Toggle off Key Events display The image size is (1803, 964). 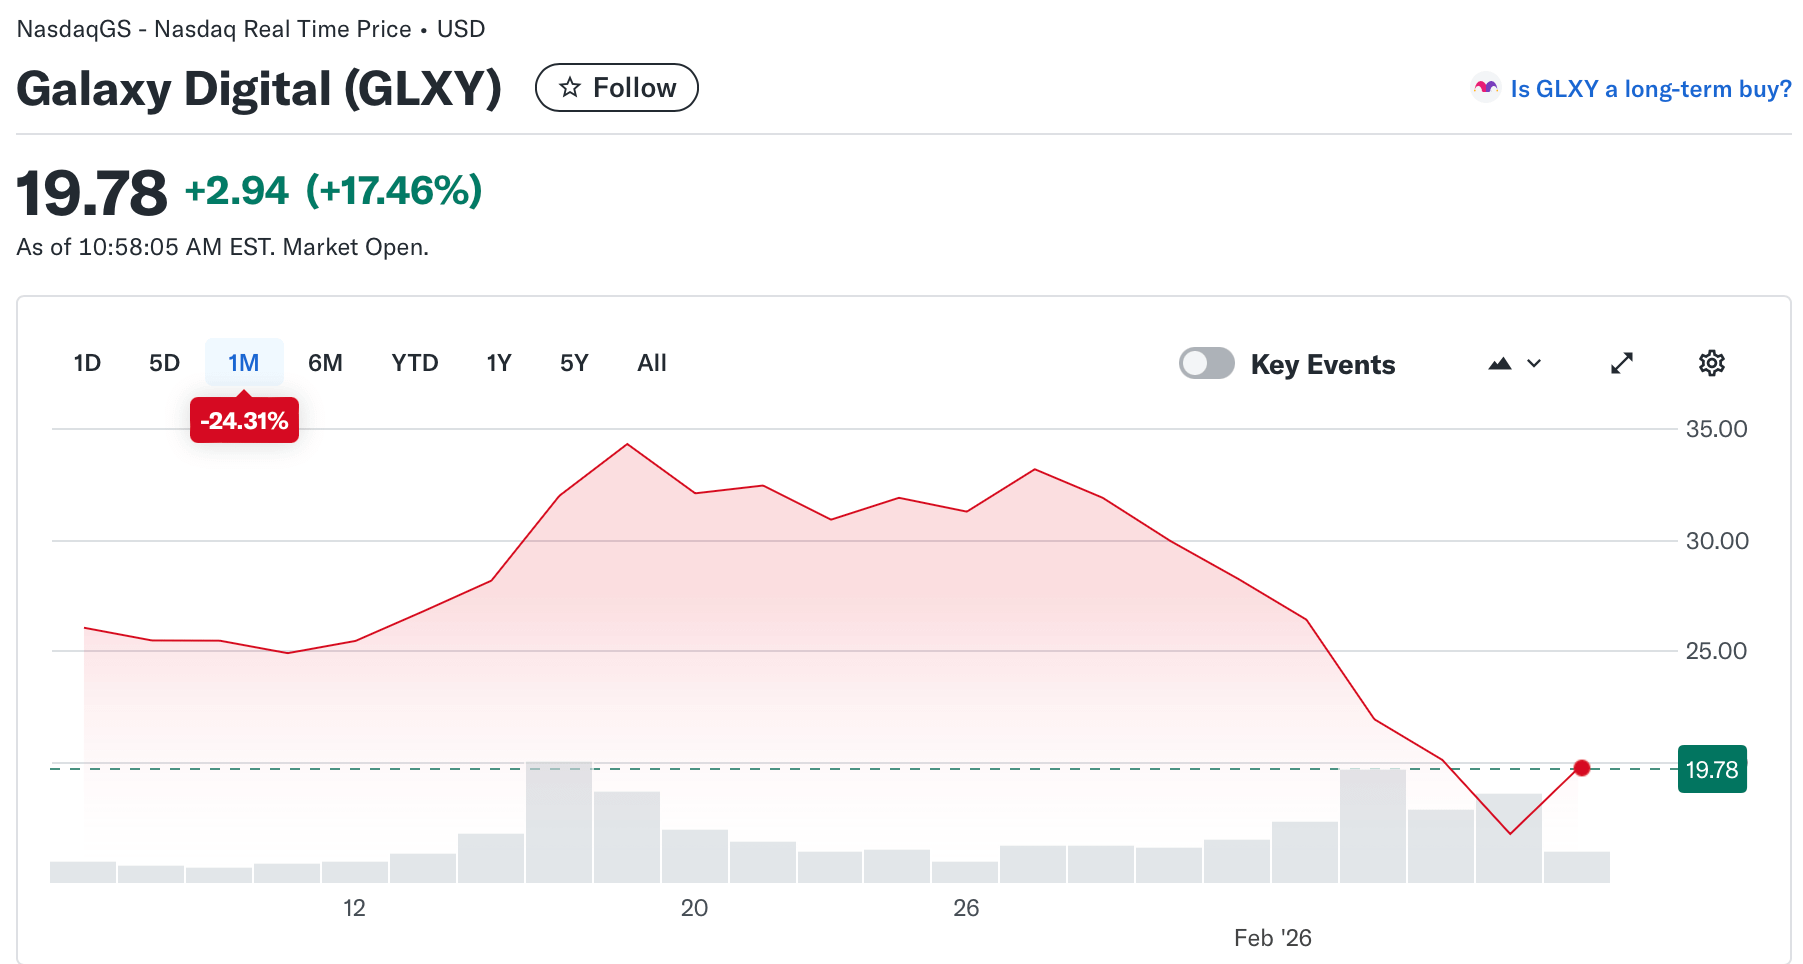coord(1207,363)
